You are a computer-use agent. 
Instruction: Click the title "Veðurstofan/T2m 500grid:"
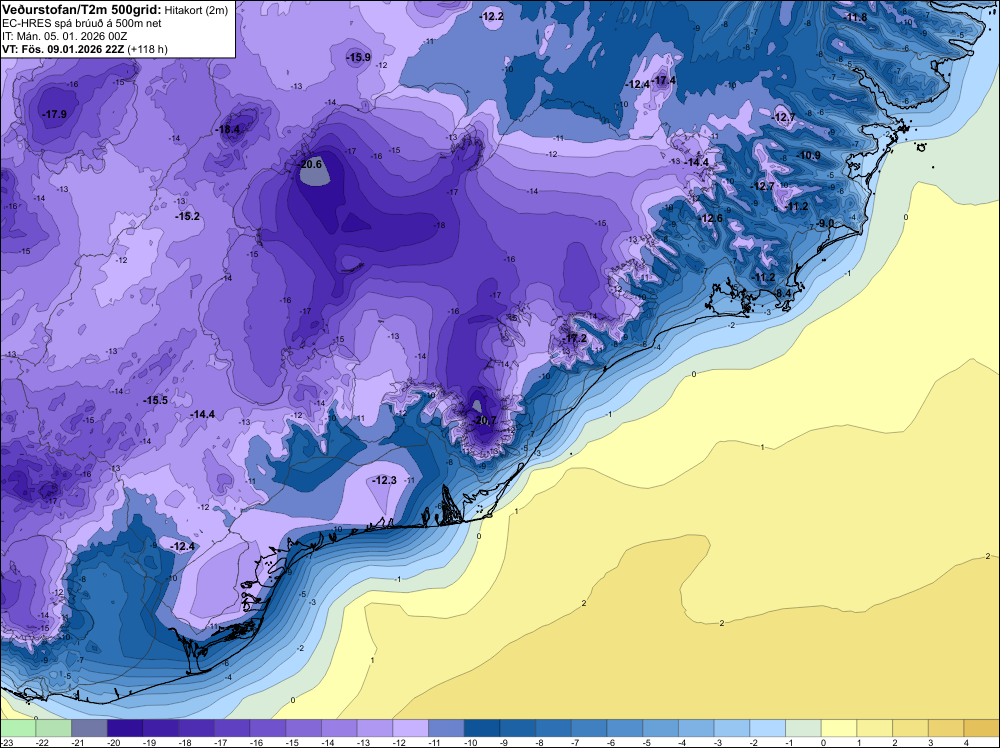82,9
